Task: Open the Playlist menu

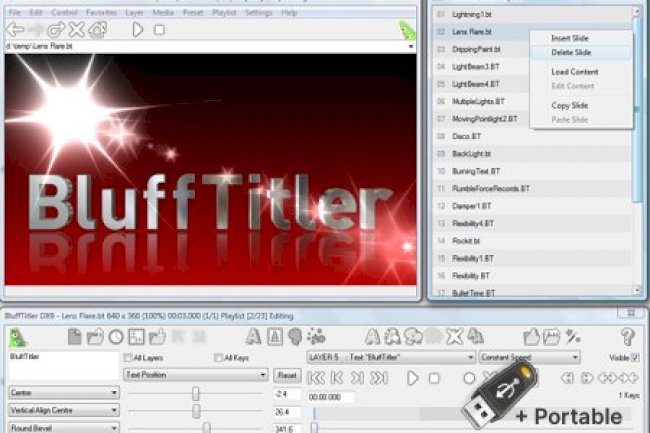Action: (224, 12)
